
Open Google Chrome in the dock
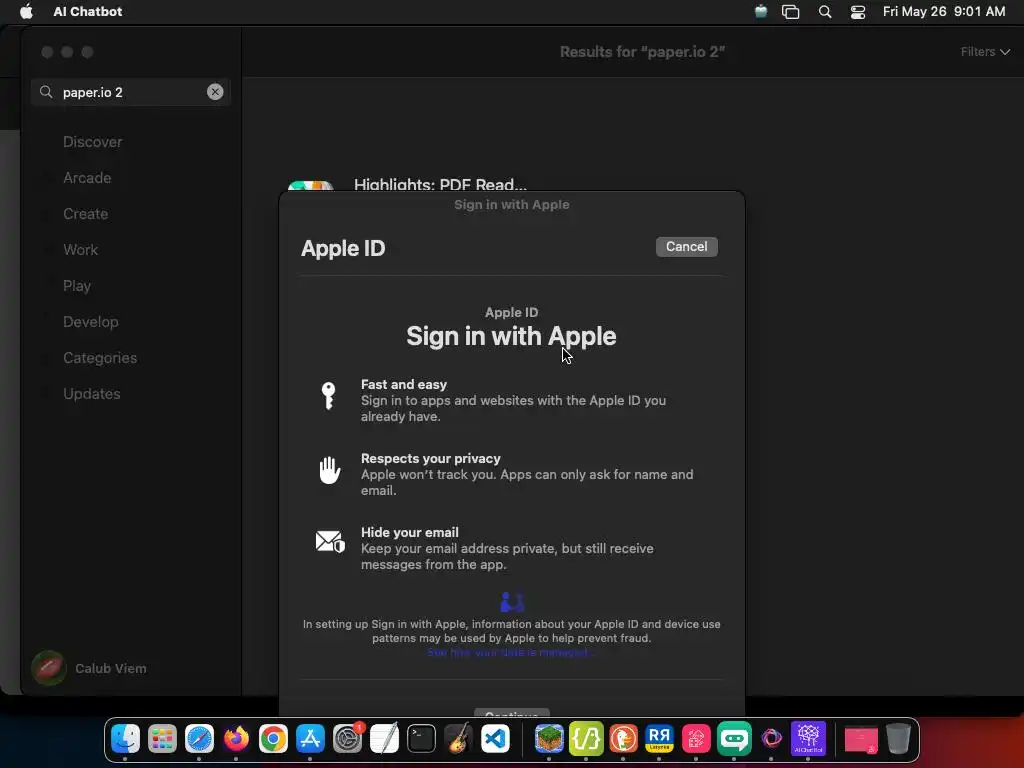click(273, 739)
